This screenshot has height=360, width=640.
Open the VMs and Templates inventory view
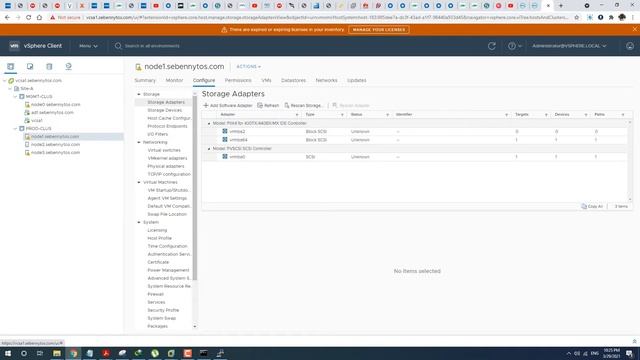click(x=30, y=67)
